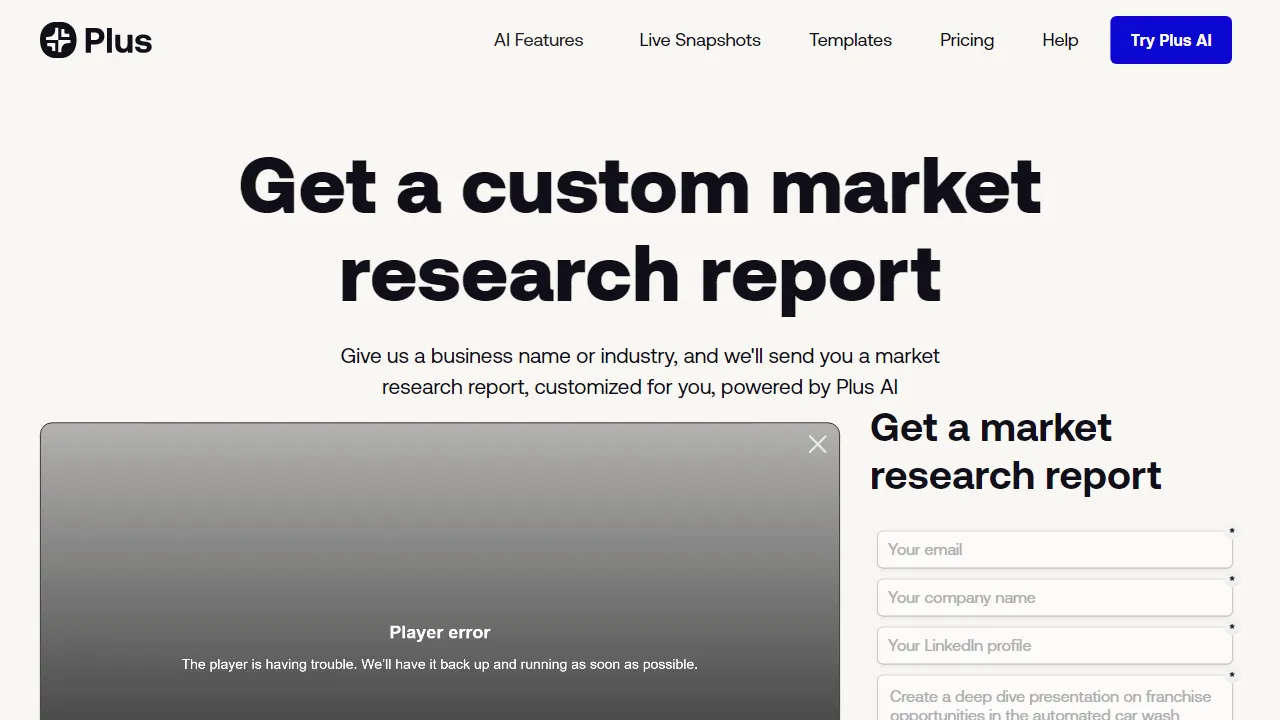This screenshot has width=1280, height=720.
Task: Click the Try Plus AI button
Action: 1171,40
